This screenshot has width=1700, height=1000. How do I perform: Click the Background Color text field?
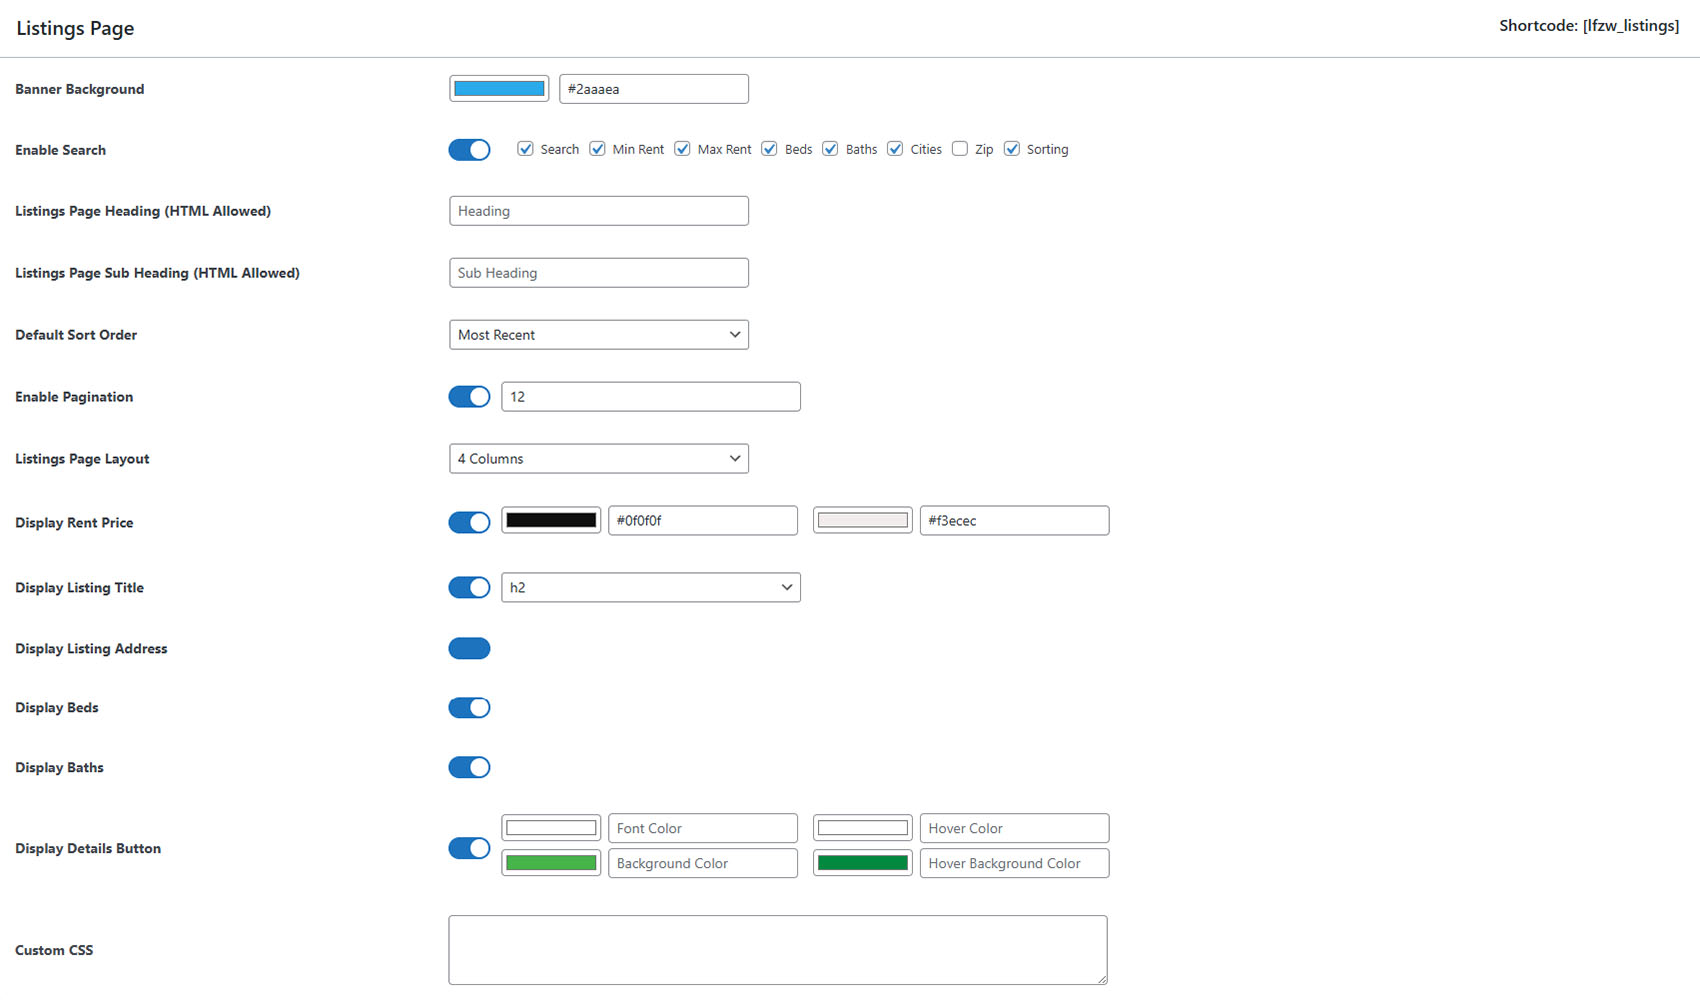click(x=703, y=863)
